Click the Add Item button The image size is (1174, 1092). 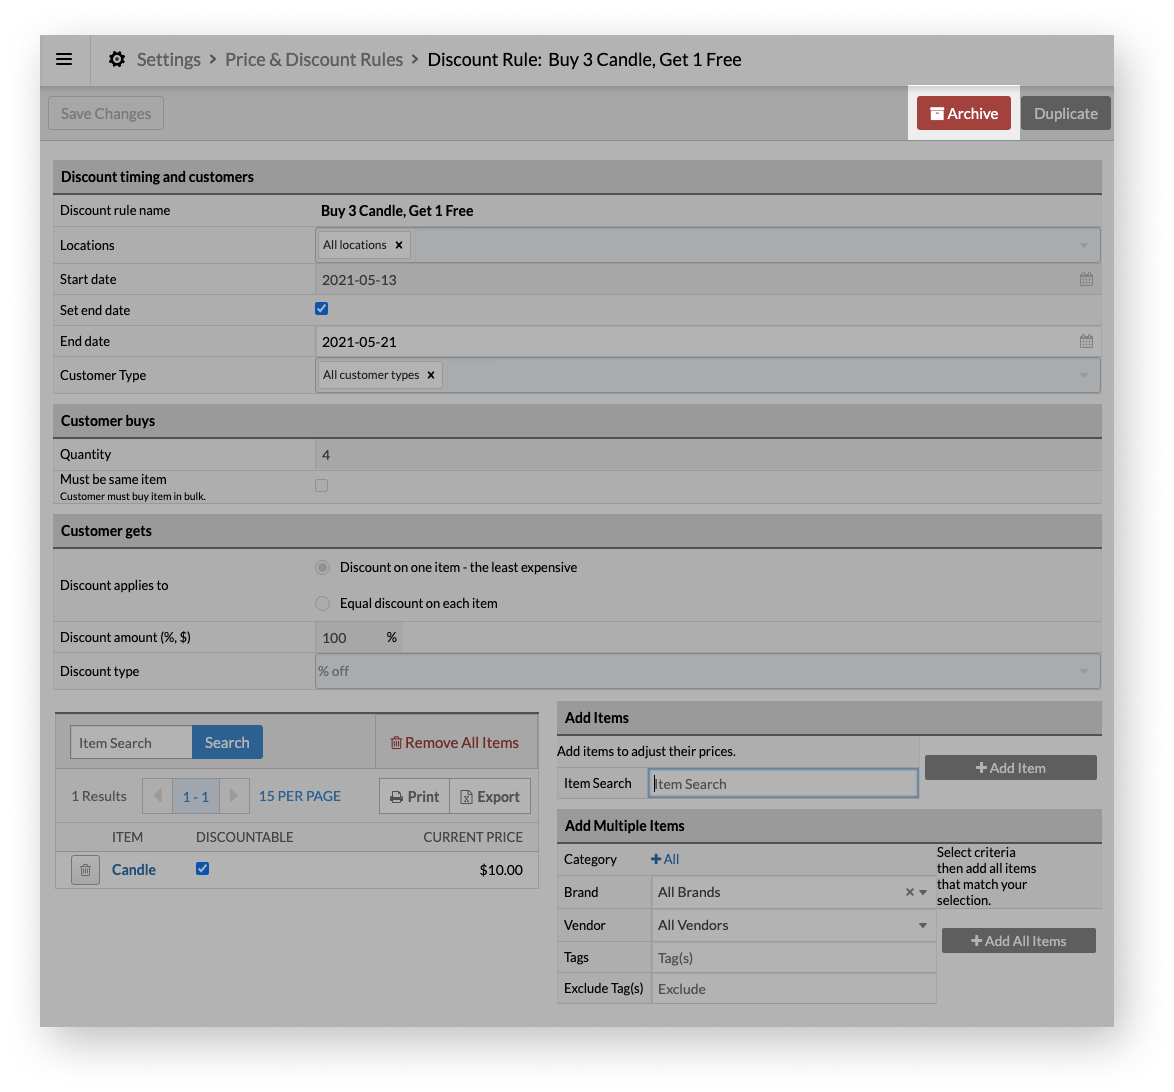pyautogui.click(x=1011, y=768)
